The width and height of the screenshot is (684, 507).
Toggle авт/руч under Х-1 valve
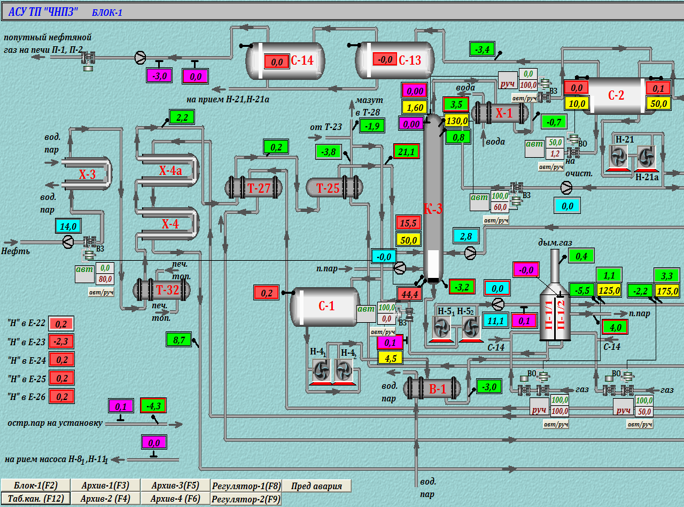click(x=523, y=99)
